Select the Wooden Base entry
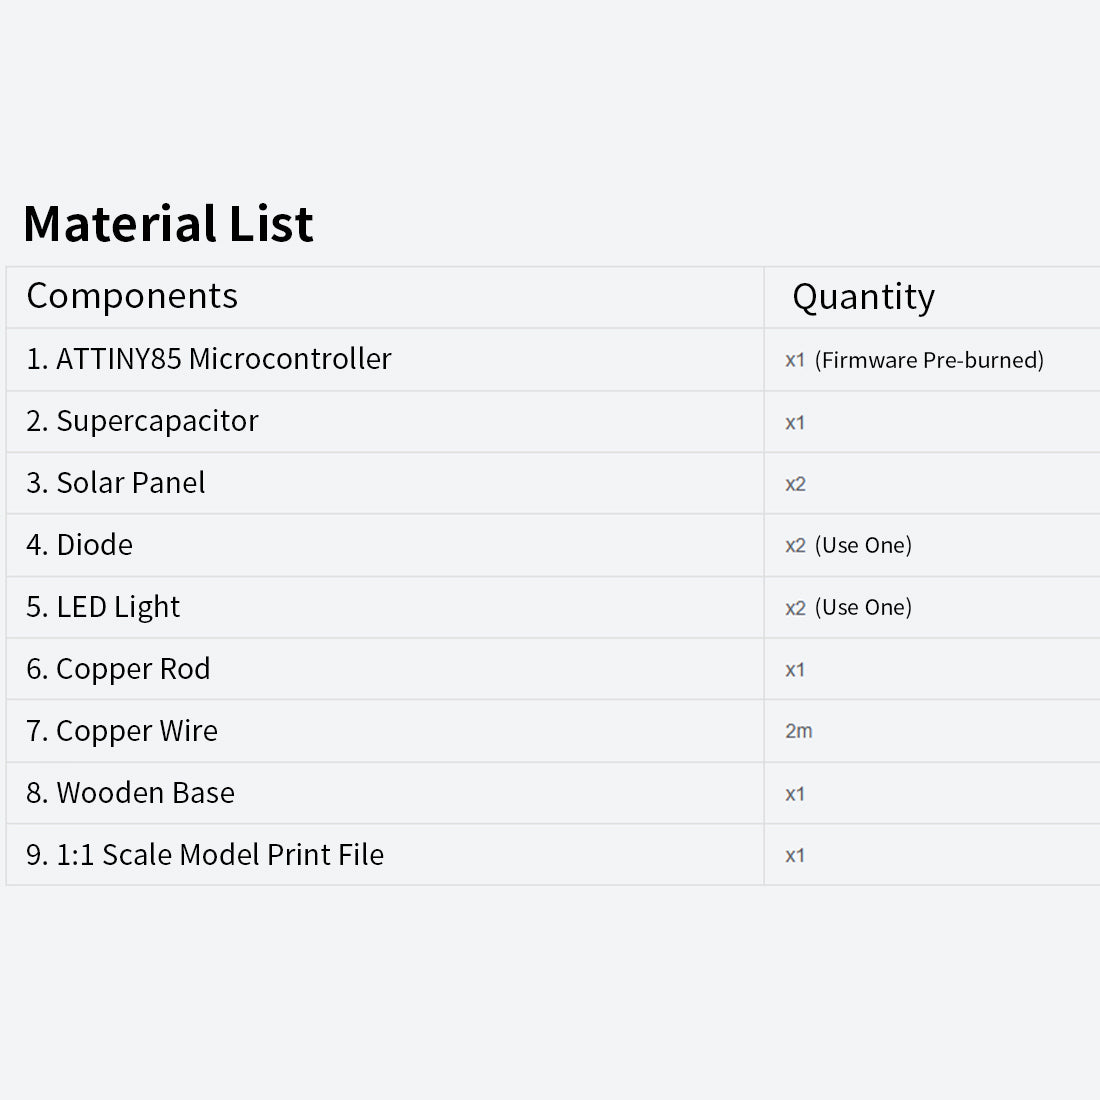1100x1100 pixels. (x=130, y=793)
